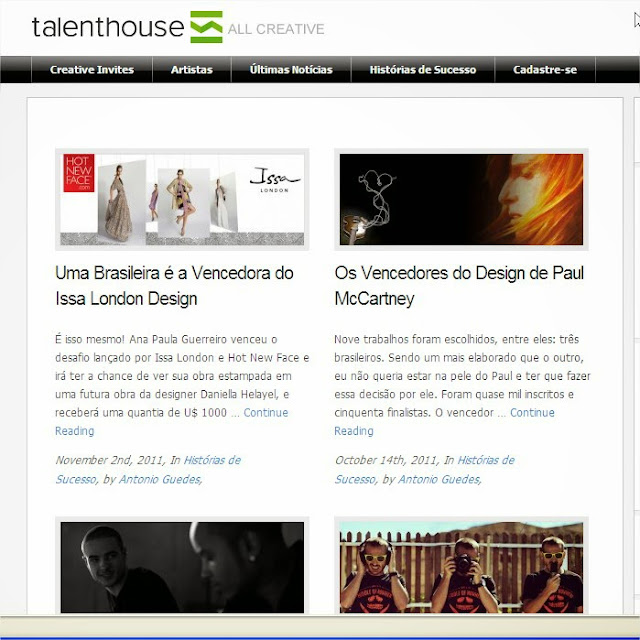
Task: Open the black-and-white two men thumbnail
Action: click(x=182, y=567)
